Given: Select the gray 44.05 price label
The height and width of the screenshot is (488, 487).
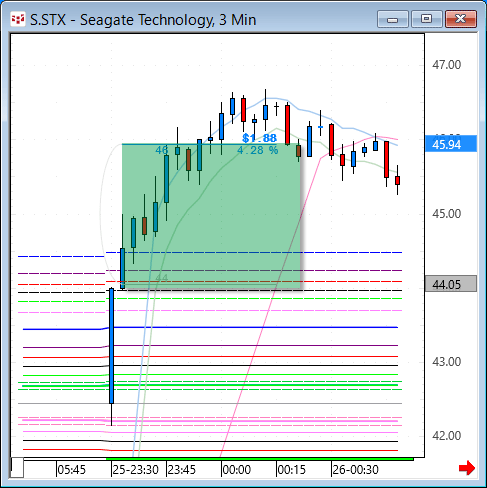Looking at the screenshot, I should [x=451, y=284].
